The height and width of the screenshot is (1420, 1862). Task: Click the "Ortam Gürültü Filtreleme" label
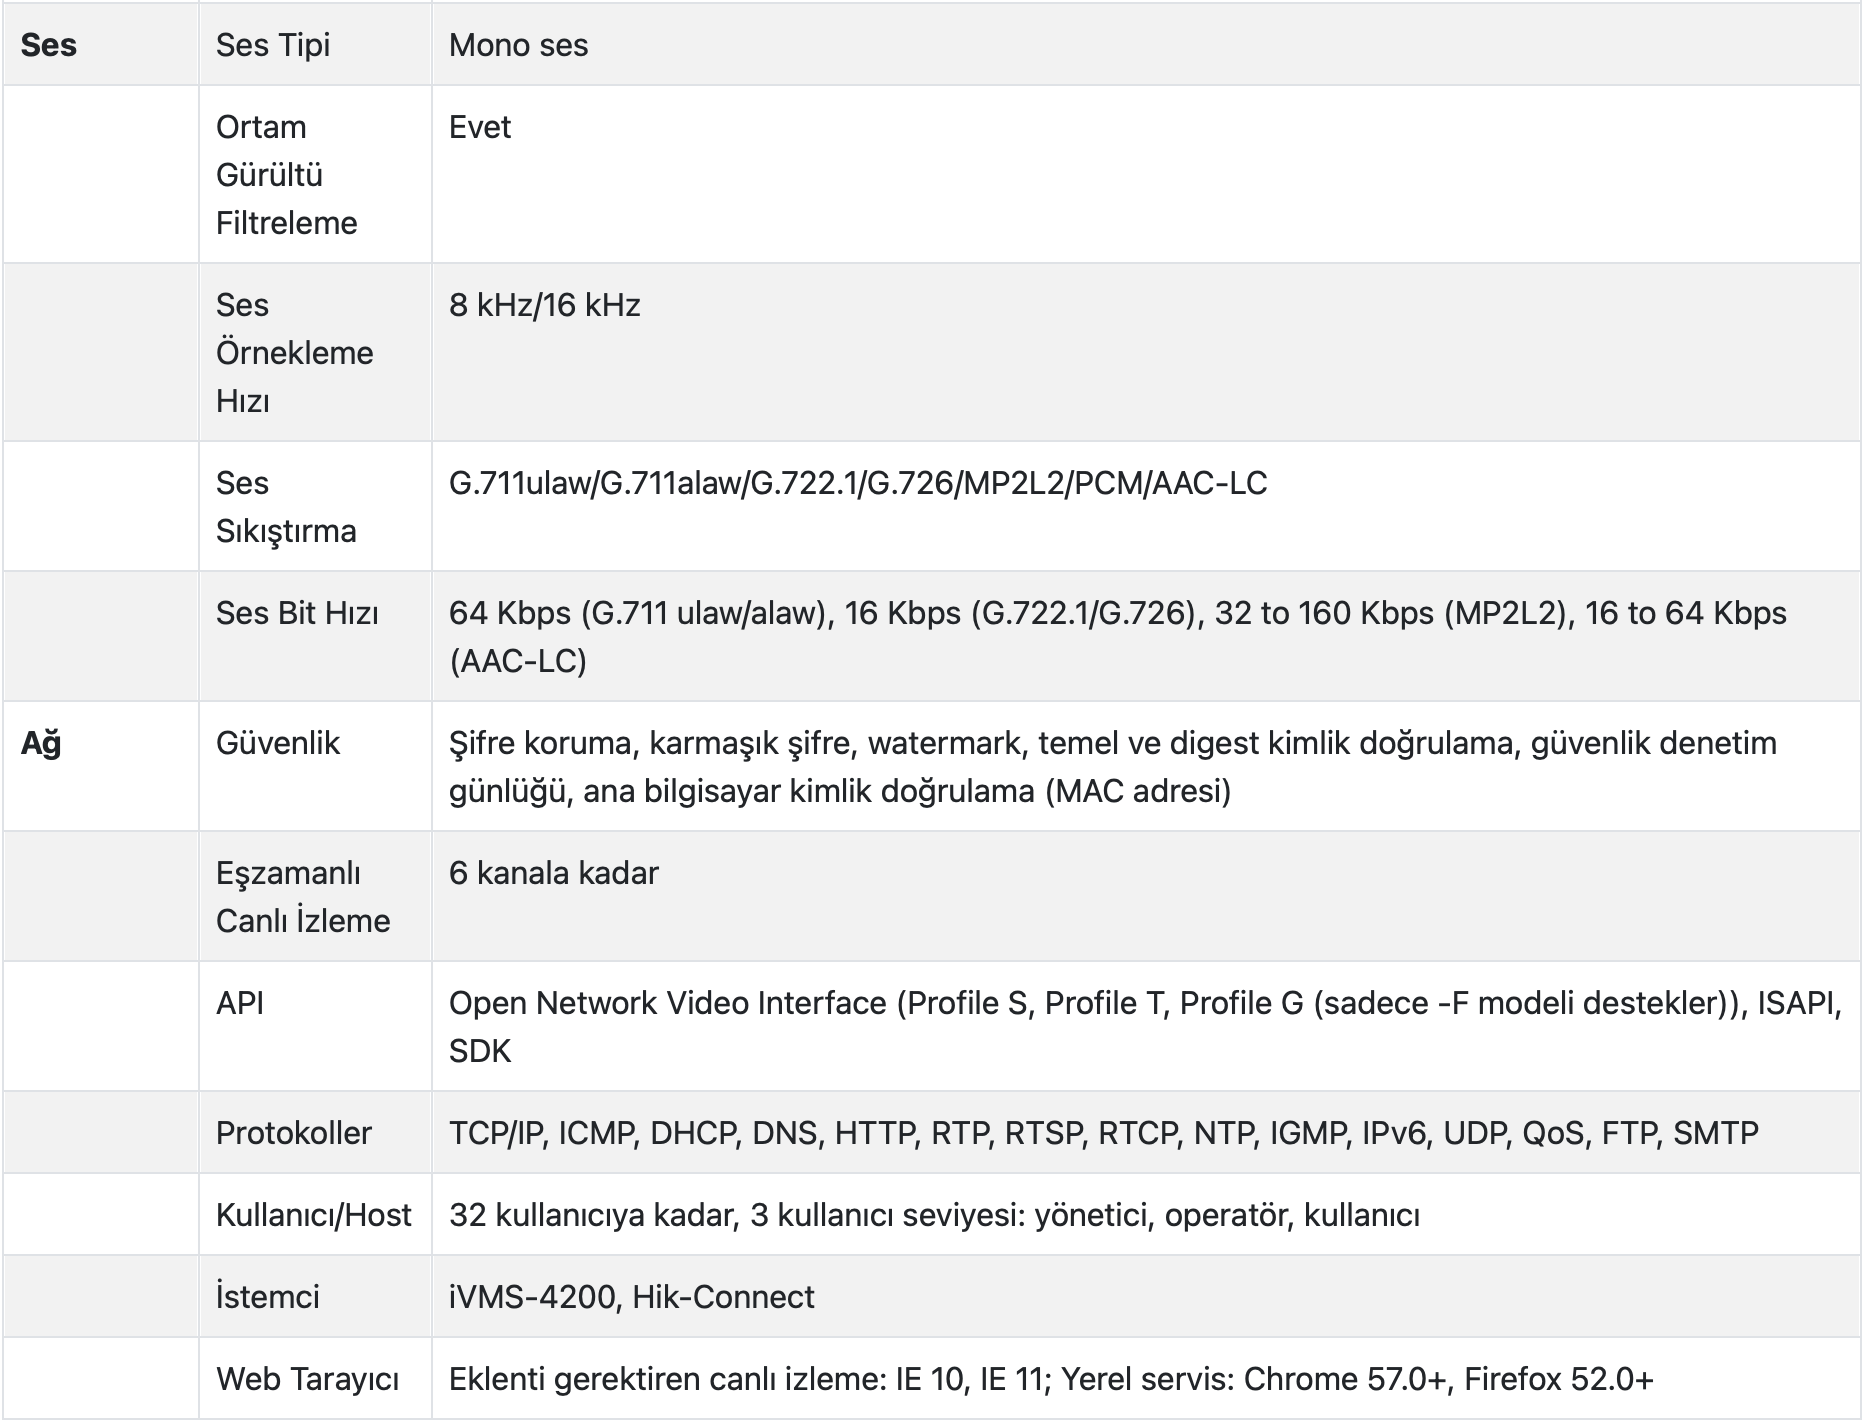click(x=286, y=175)
